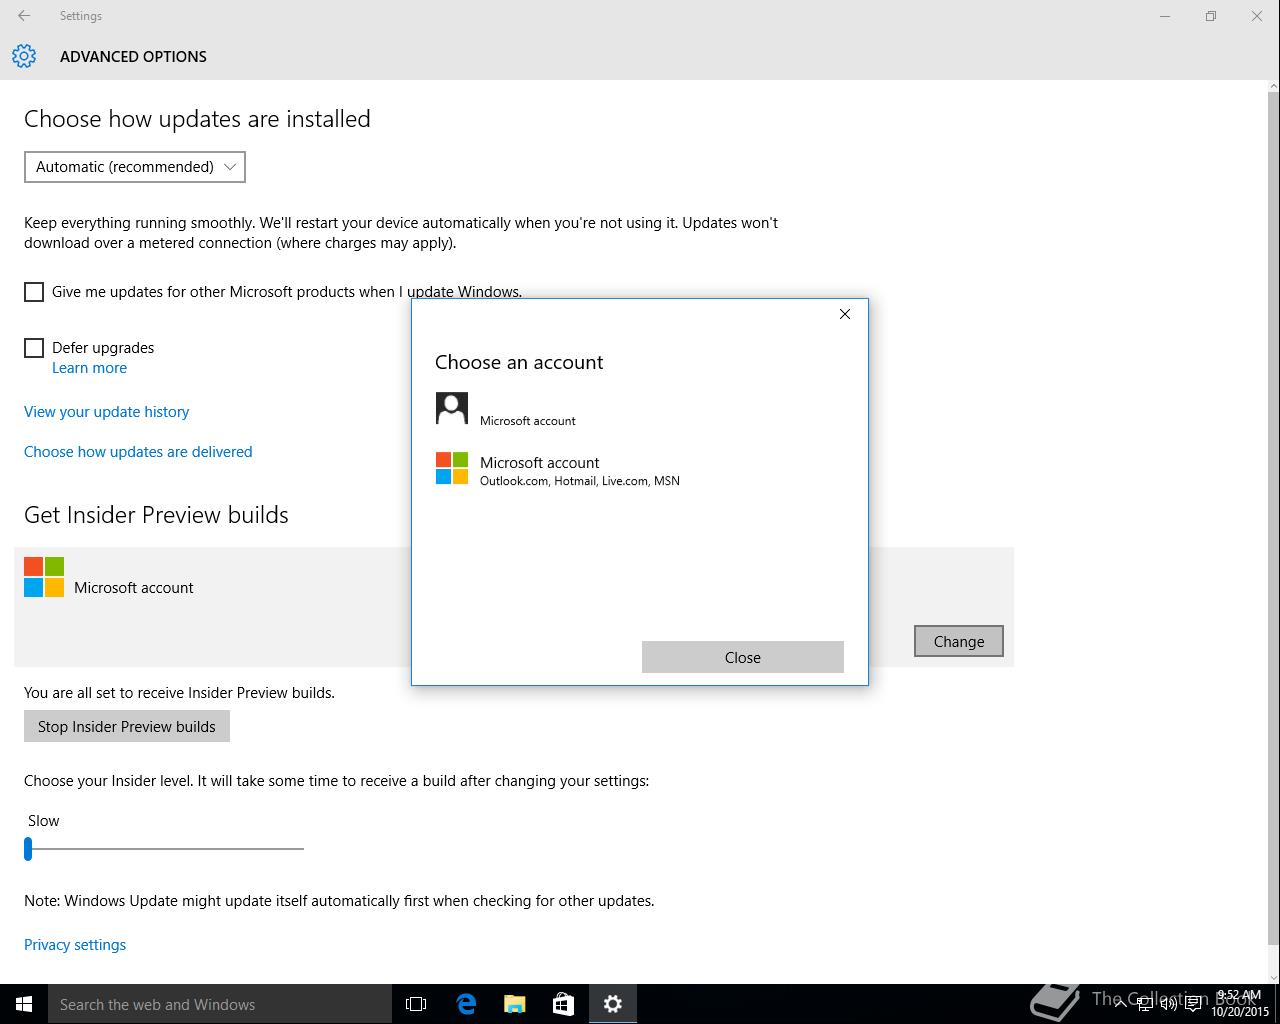Open Task View from taskbar
This screenshot has width=1280, height=1024.
point(416,1004)
